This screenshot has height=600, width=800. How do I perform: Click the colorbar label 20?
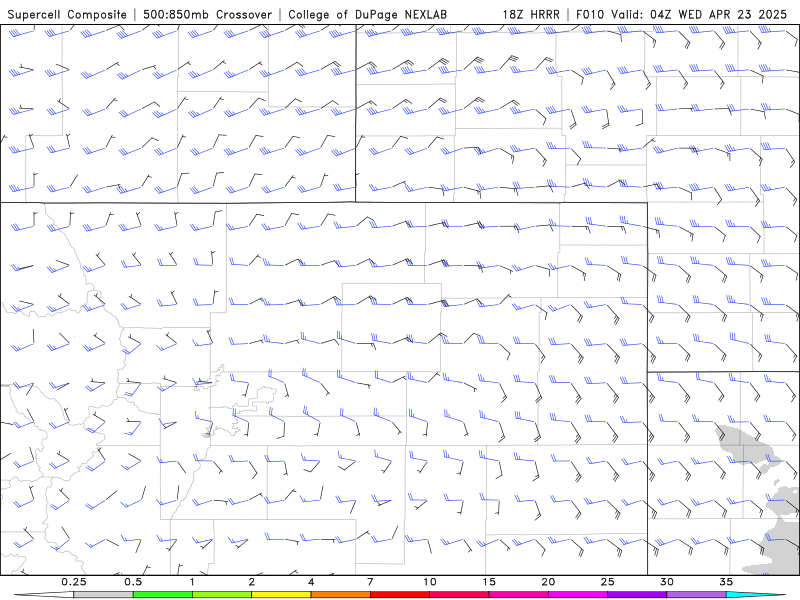[x=548, y=582]
